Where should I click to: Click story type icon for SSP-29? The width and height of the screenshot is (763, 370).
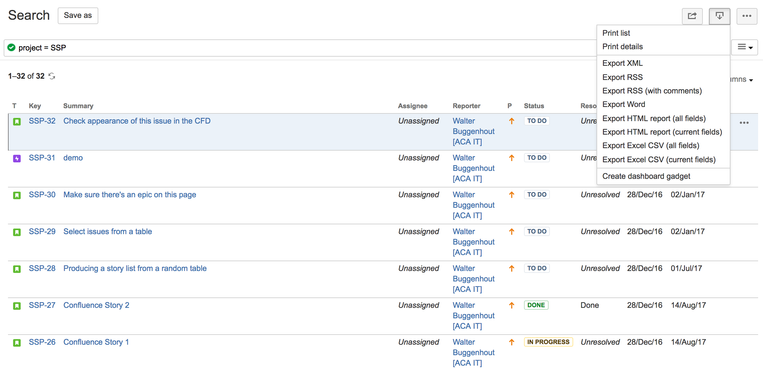[x=17, y=232]
